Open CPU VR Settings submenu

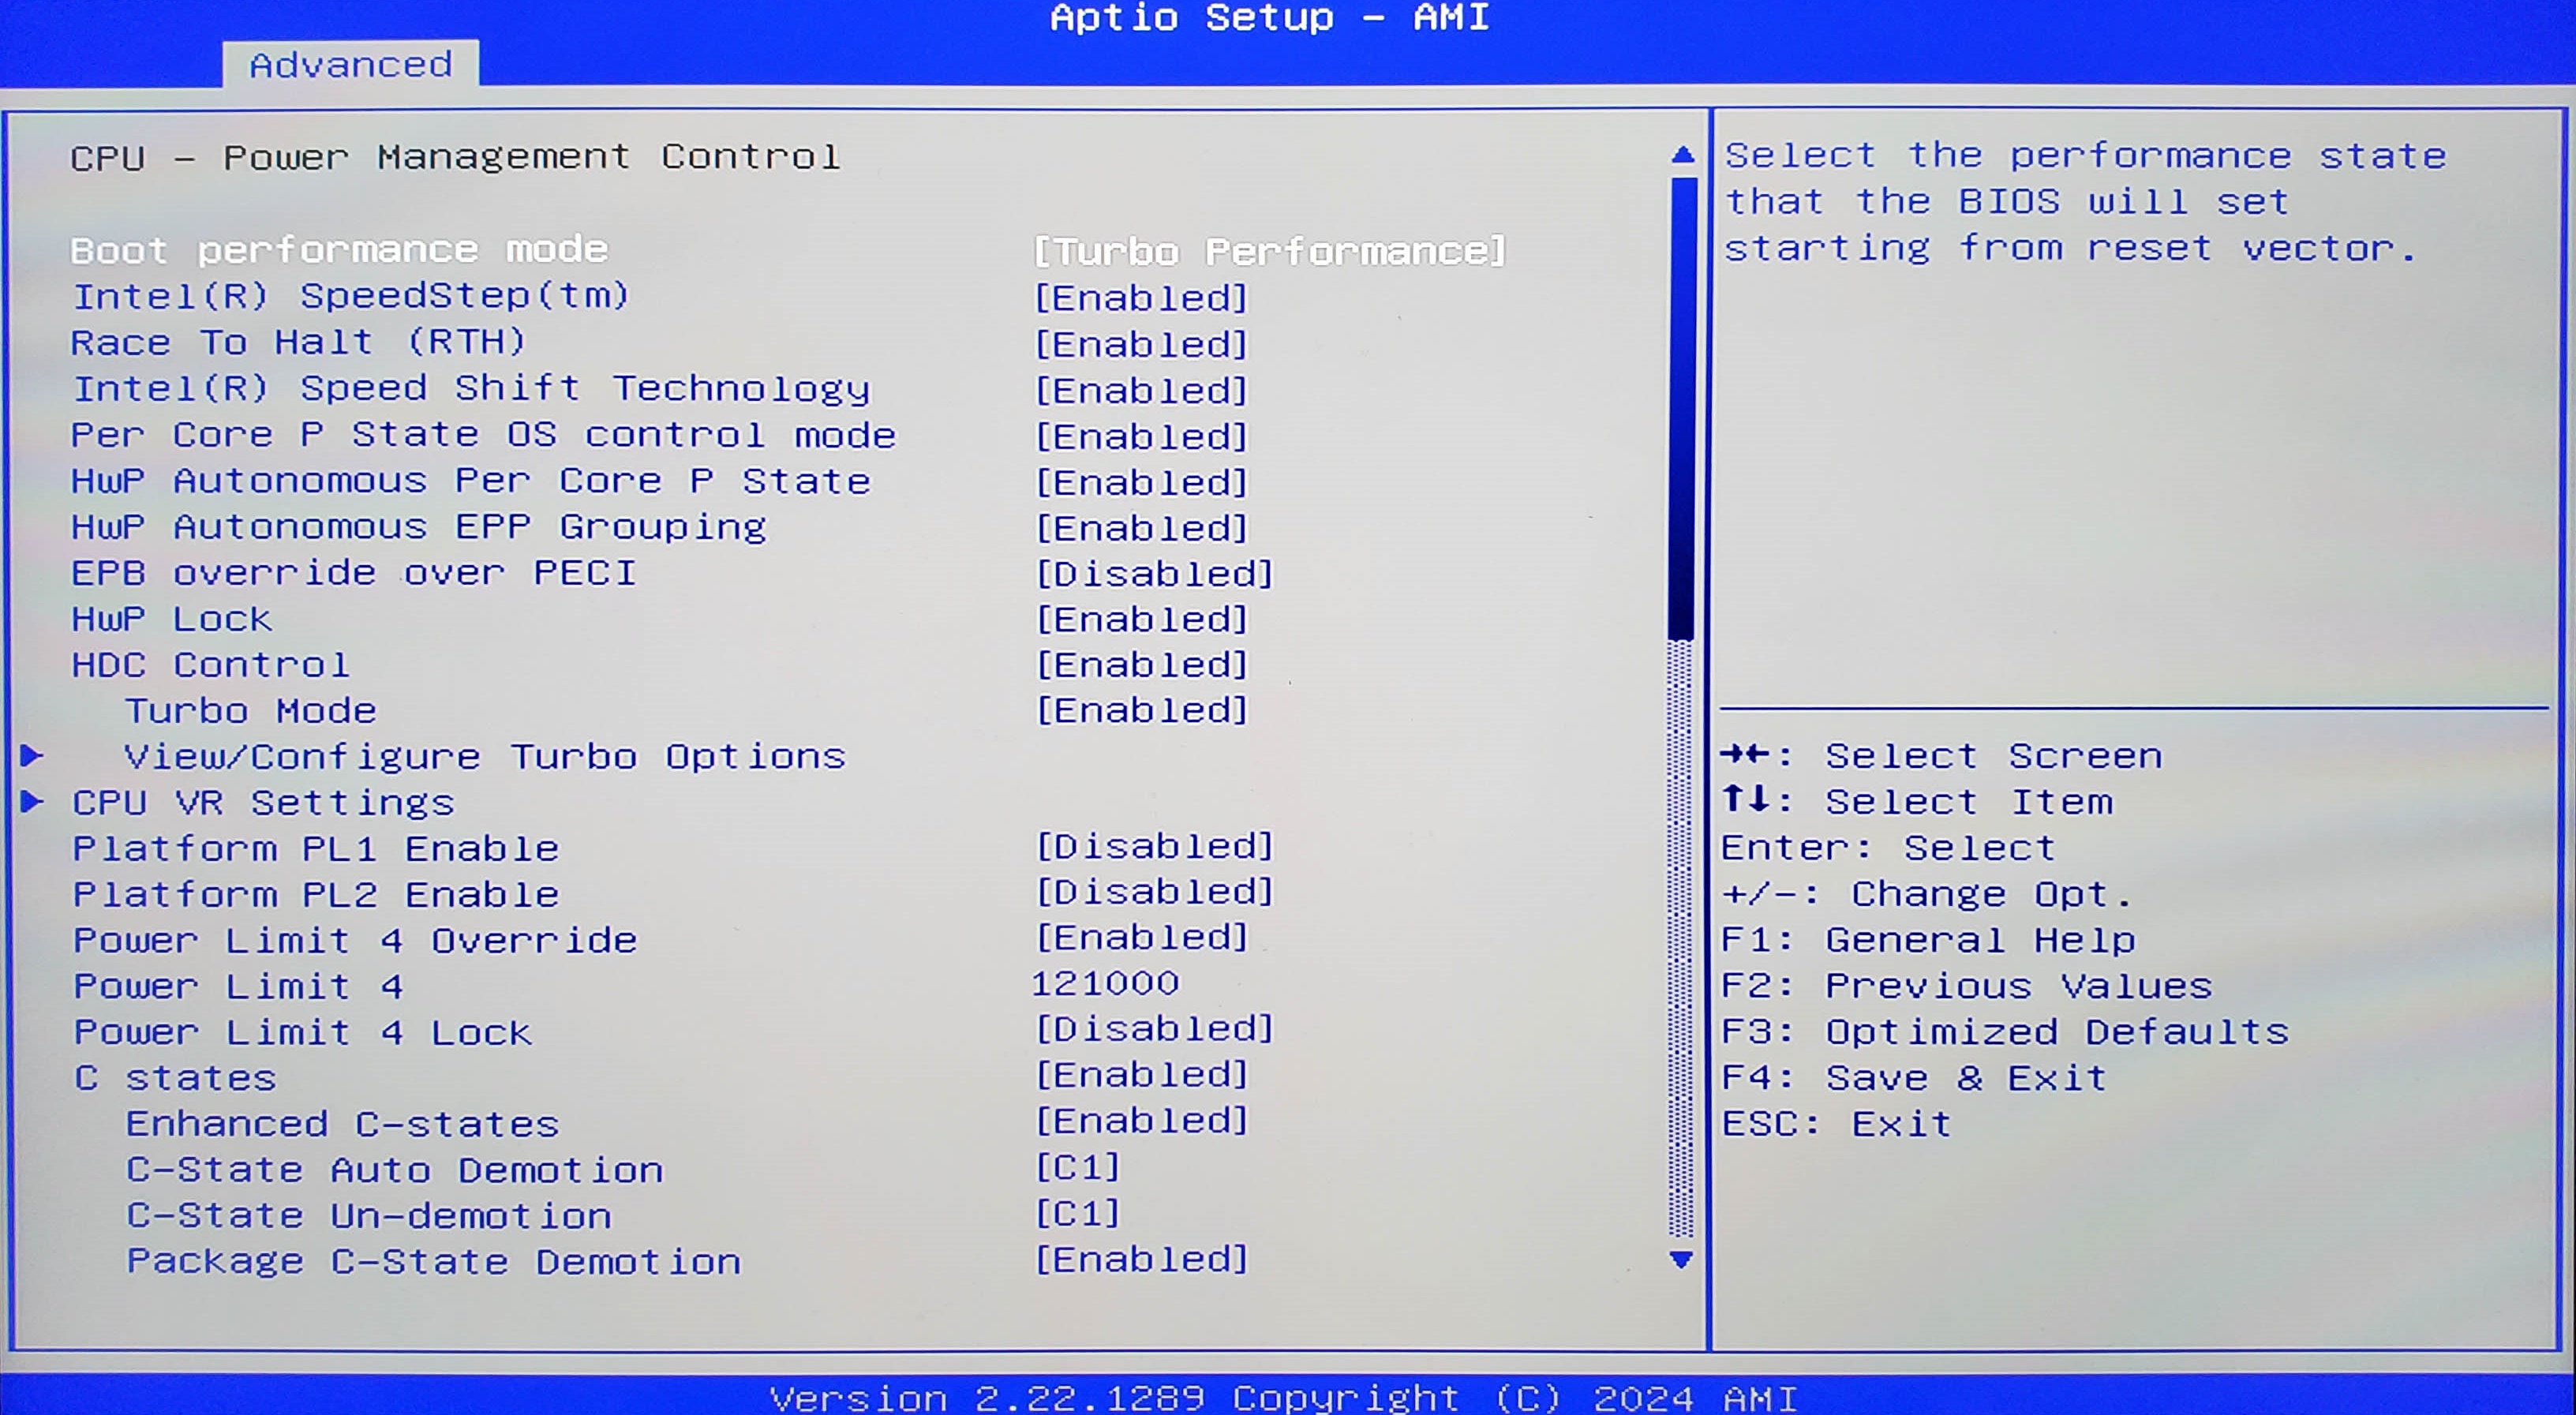263,802
